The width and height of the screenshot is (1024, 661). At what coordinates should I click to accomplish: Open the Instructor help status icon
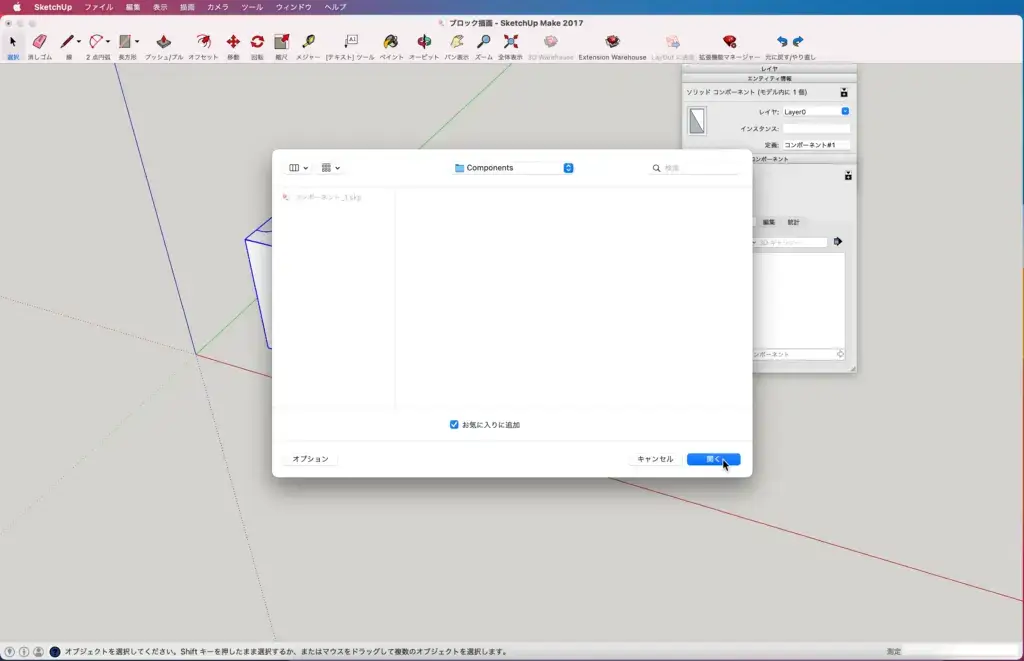(55, 651)
